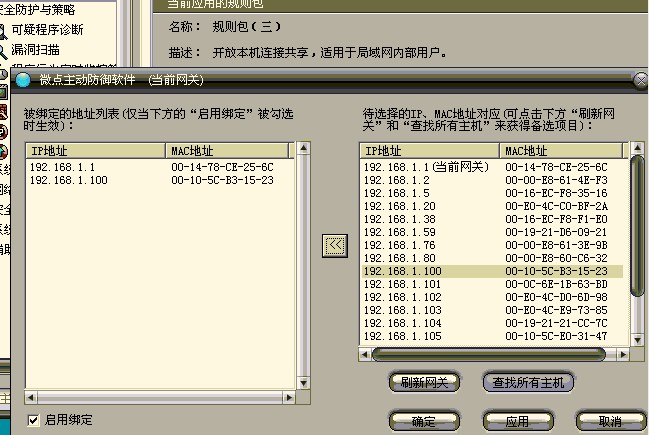The image size is (649, 435).
Task: Open 漏洞扫描 in the sidebar
Action: coord(35,50)
